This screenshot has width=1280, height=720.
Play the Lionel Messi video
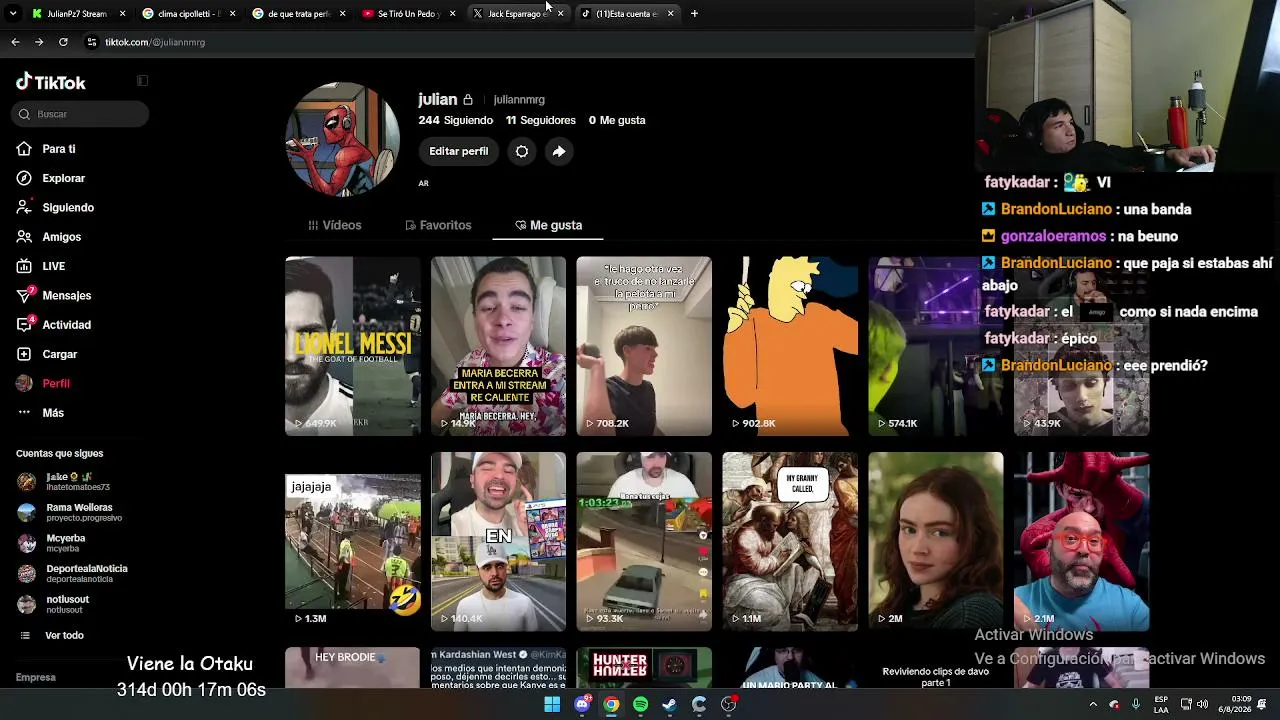(x=353, y=346)
